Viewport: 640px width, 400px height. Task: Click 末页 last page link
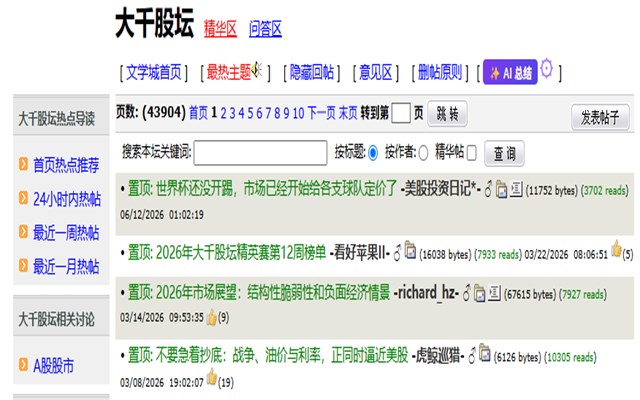tap(348, 113)
